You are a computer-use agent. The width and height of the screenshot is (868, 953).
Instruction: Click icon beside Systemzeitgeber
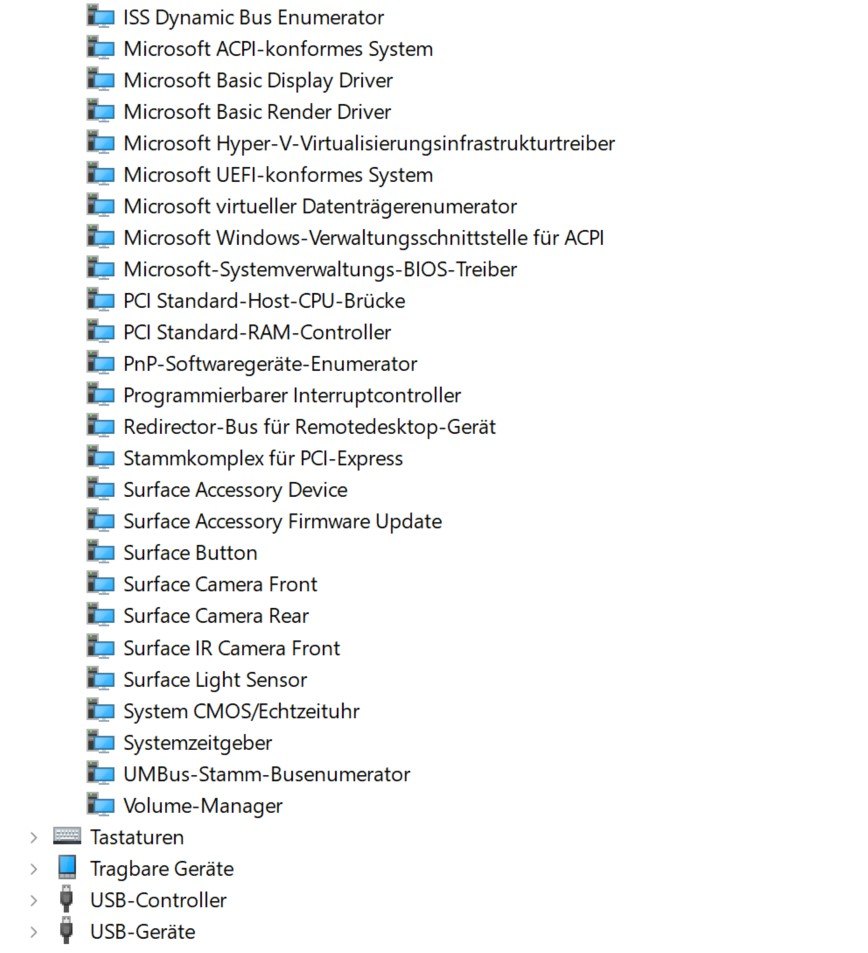[x=100, y=743]
